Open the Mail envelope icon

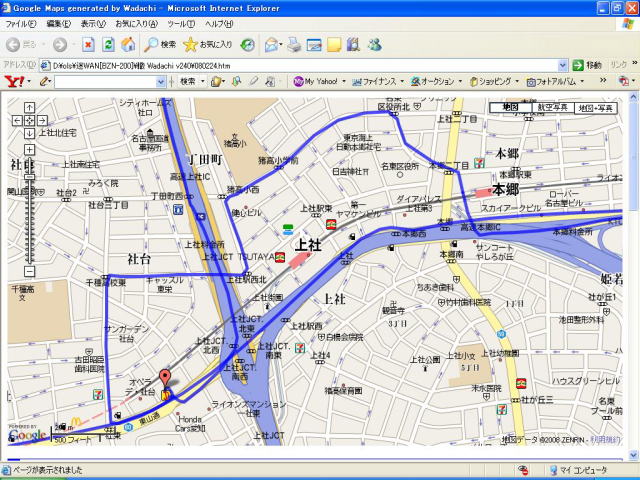coord(271,44)
